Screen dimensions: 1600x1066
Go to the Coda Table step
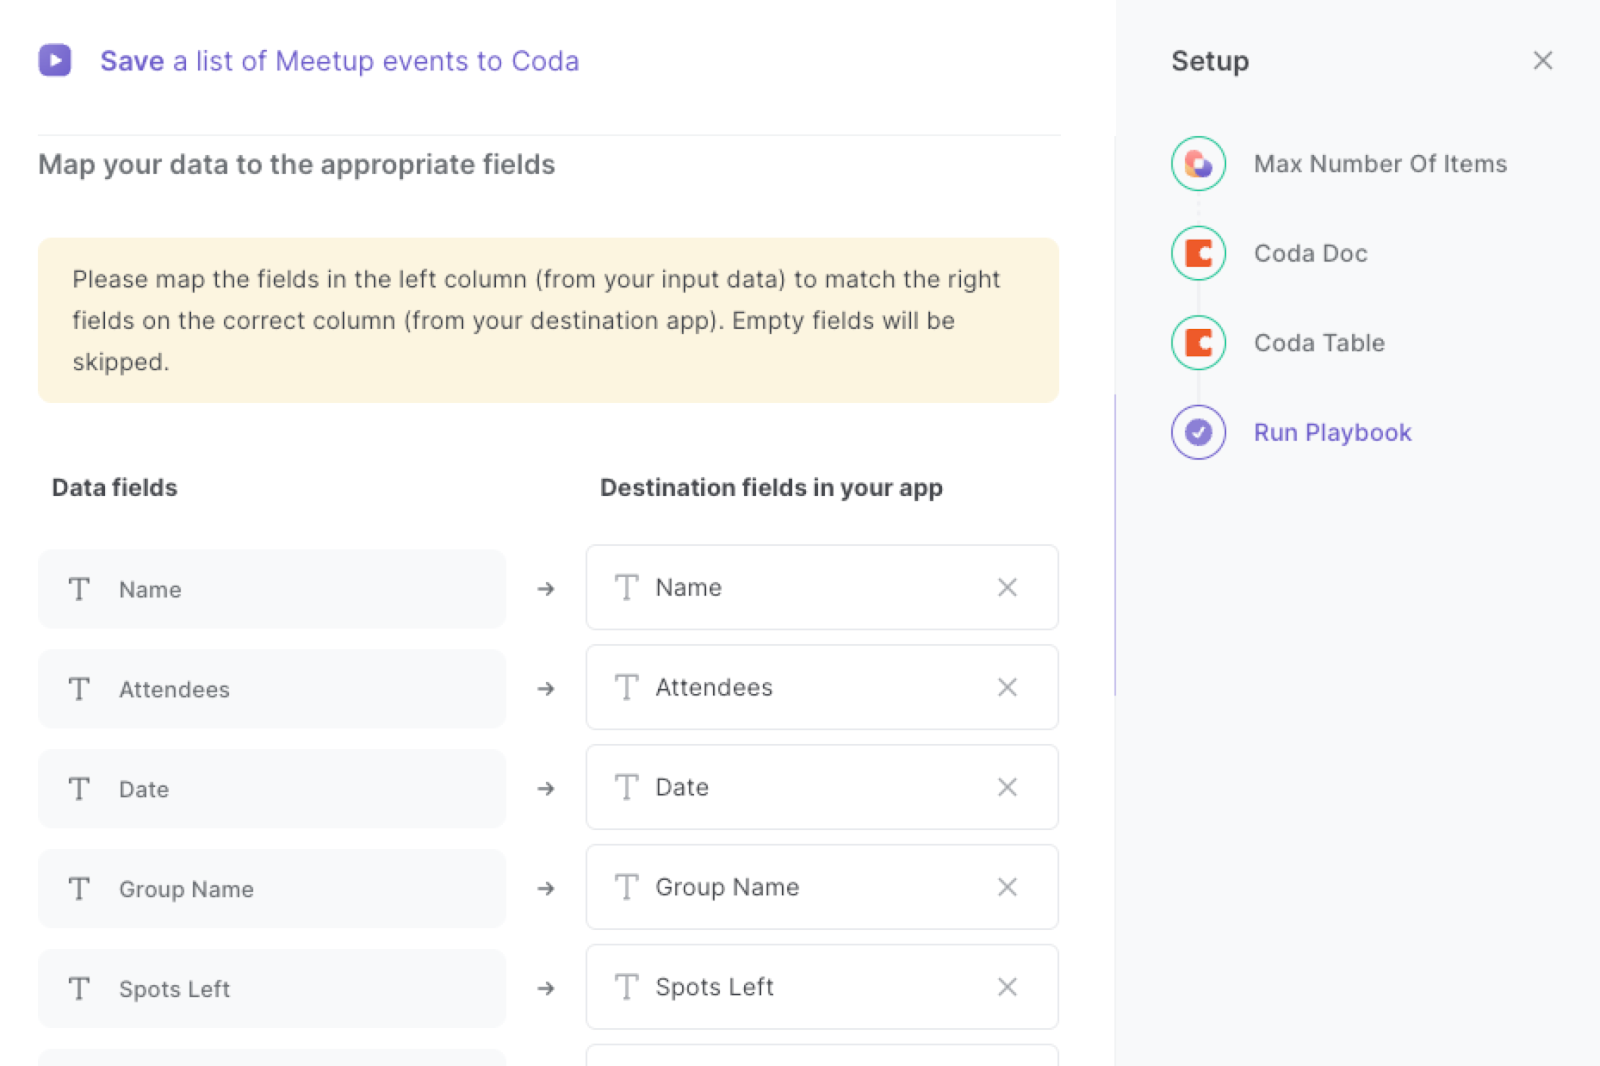(x=1319, y=343)
